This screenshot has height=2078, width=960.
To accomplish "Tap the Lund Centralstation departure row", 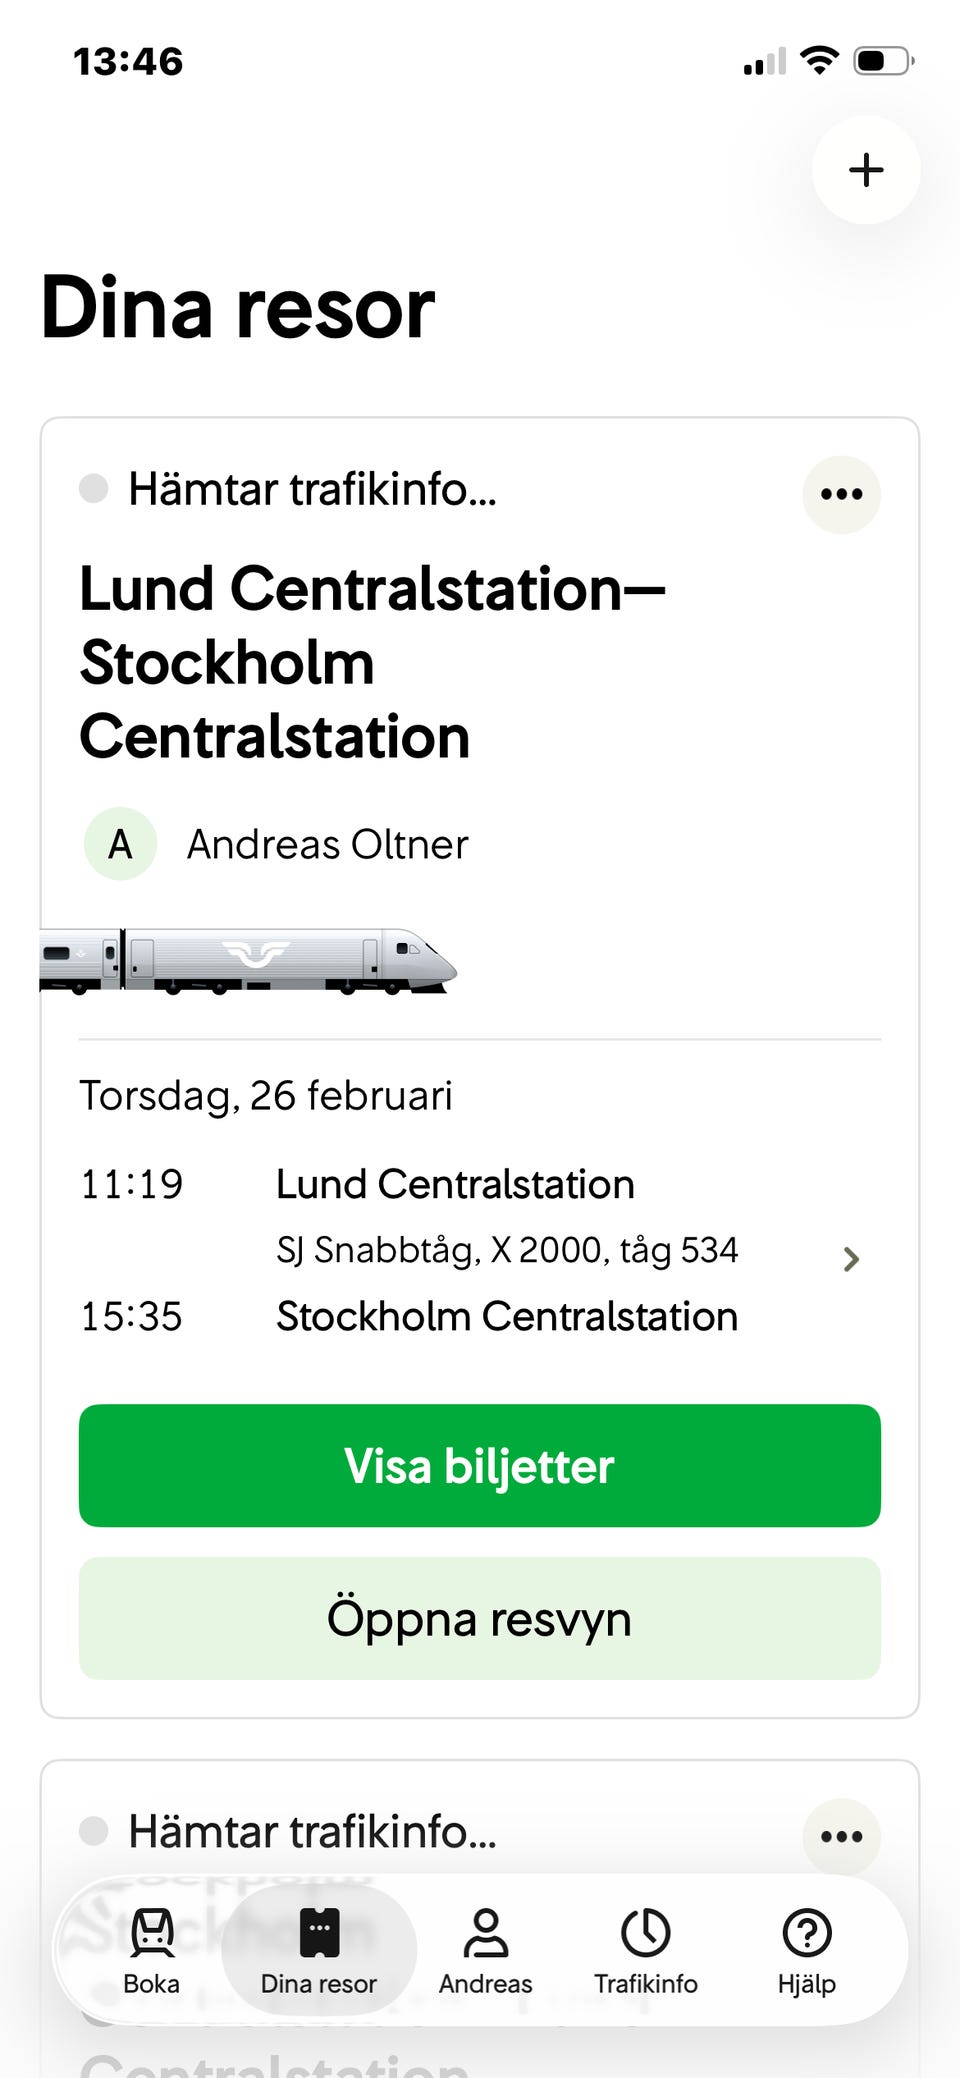I will pyautogui.click(x=455, y=1185).
